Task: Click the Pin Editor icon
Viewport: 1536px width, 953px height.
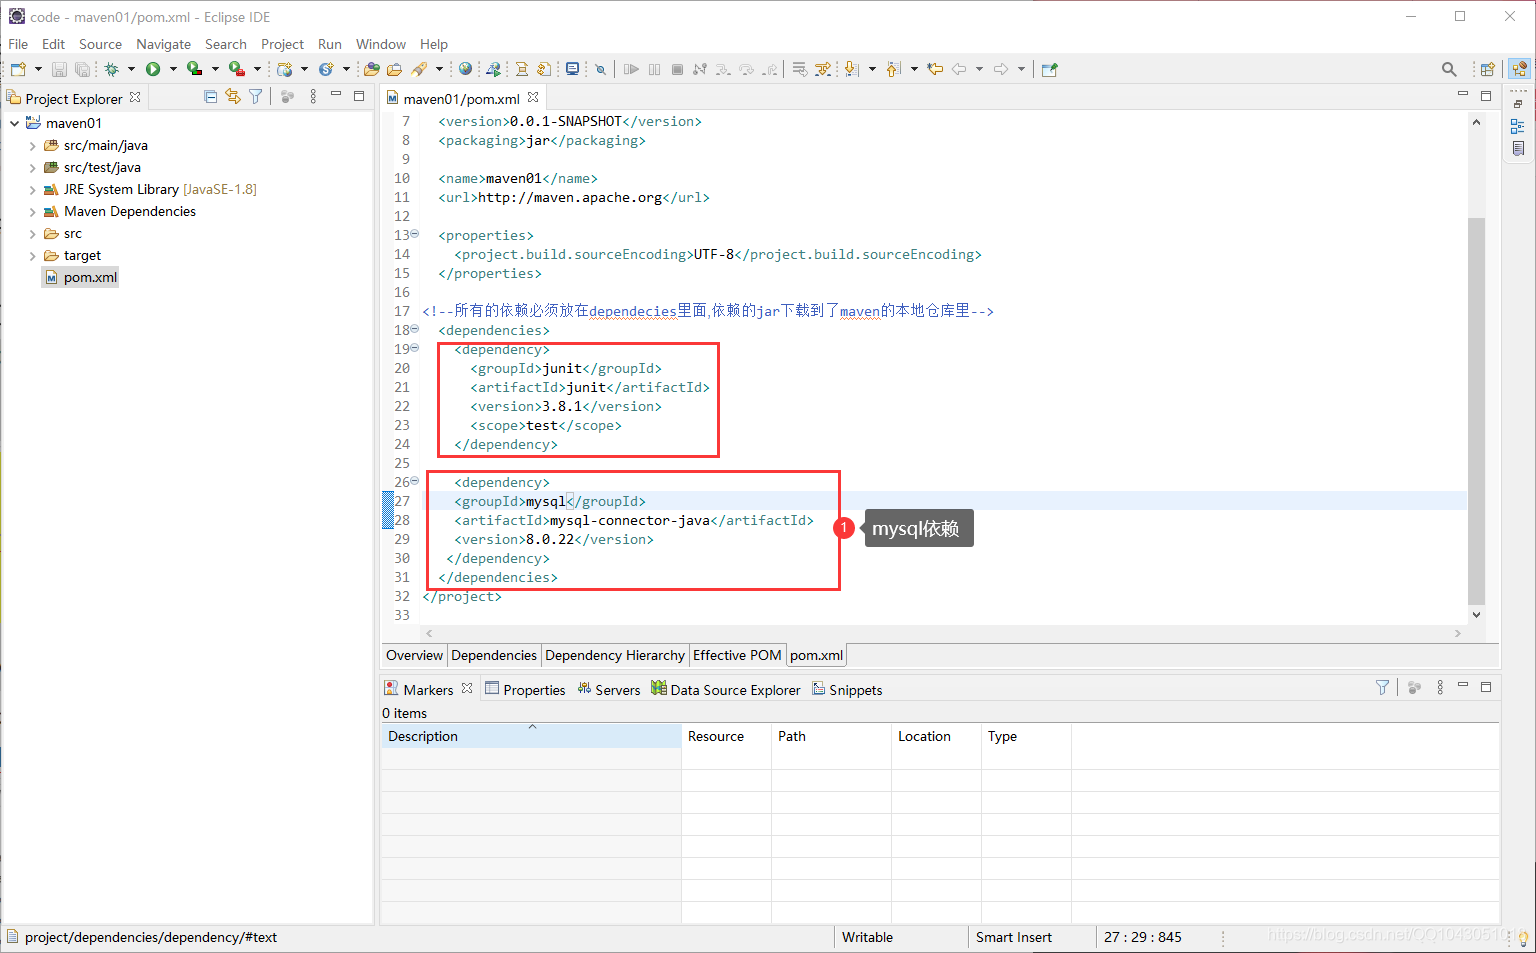Action: tap(1050, 69)
